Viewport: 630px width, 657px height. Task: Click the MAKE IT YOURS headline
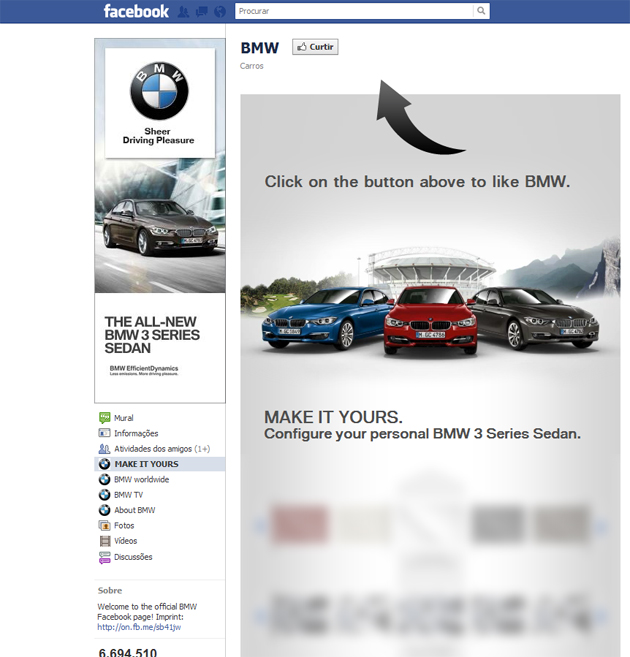pos(333,417)
